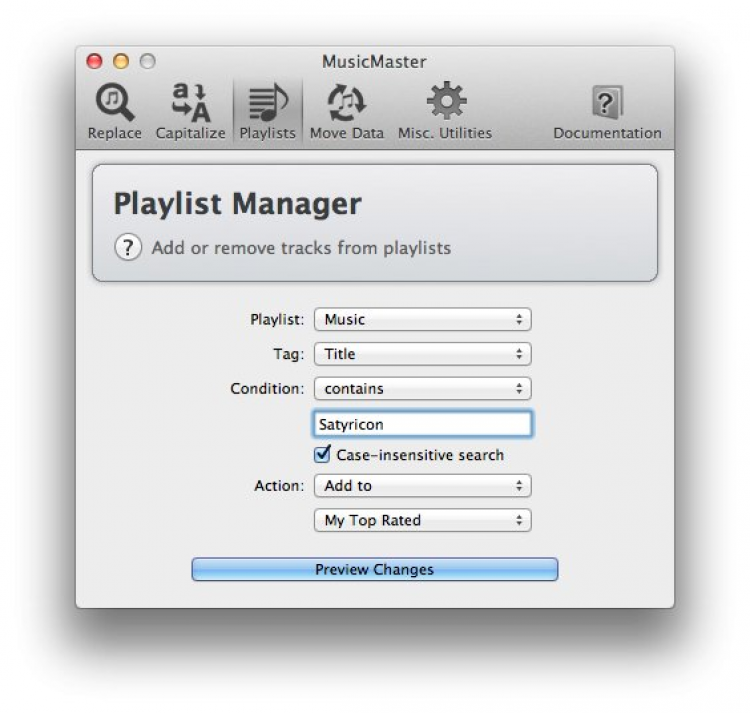Open the Replace tool in toolbar
The height and width of the screenshot is (713, 750).
pyautogui.click(x=115, y=111)
